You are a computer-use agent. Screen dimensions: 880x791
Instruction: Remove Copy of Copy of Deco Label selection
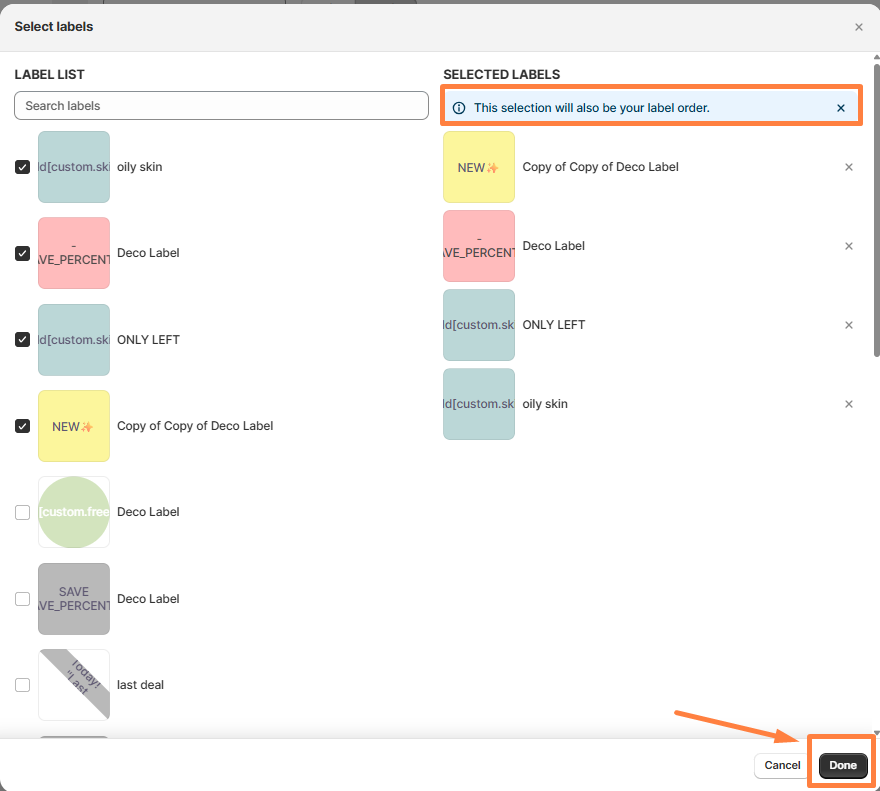(849, 167)
